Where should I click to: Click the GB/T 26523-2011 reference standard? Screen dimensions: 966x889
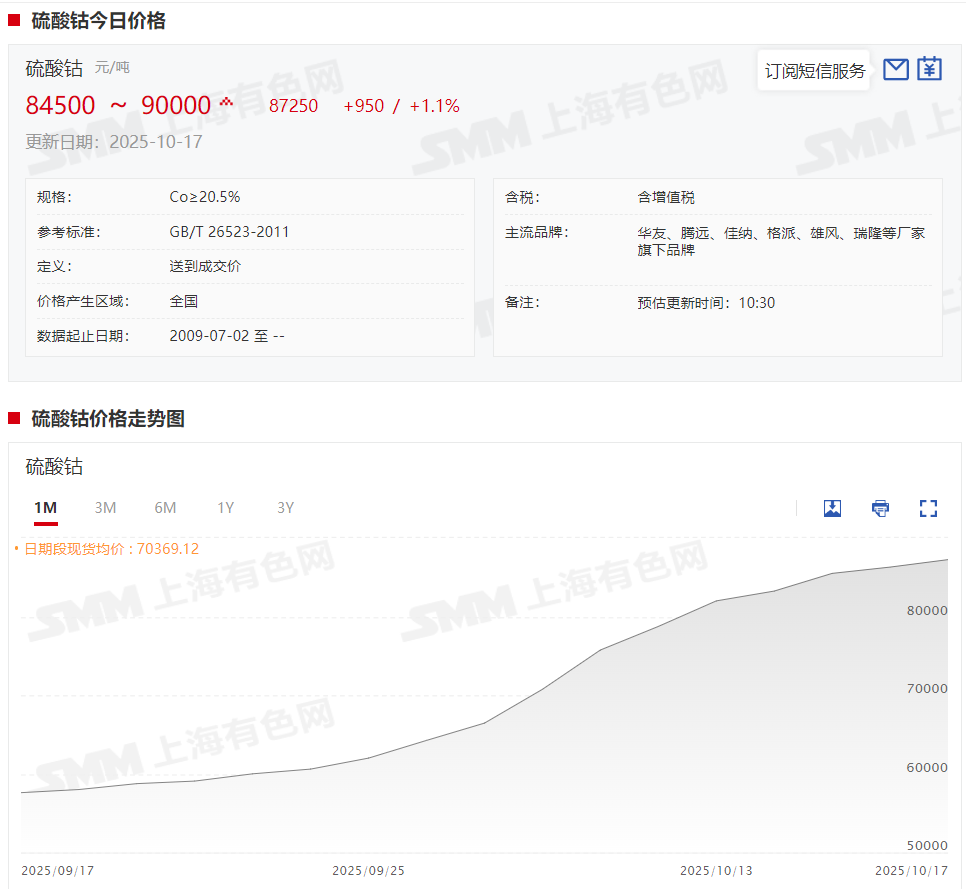(229, 232)
